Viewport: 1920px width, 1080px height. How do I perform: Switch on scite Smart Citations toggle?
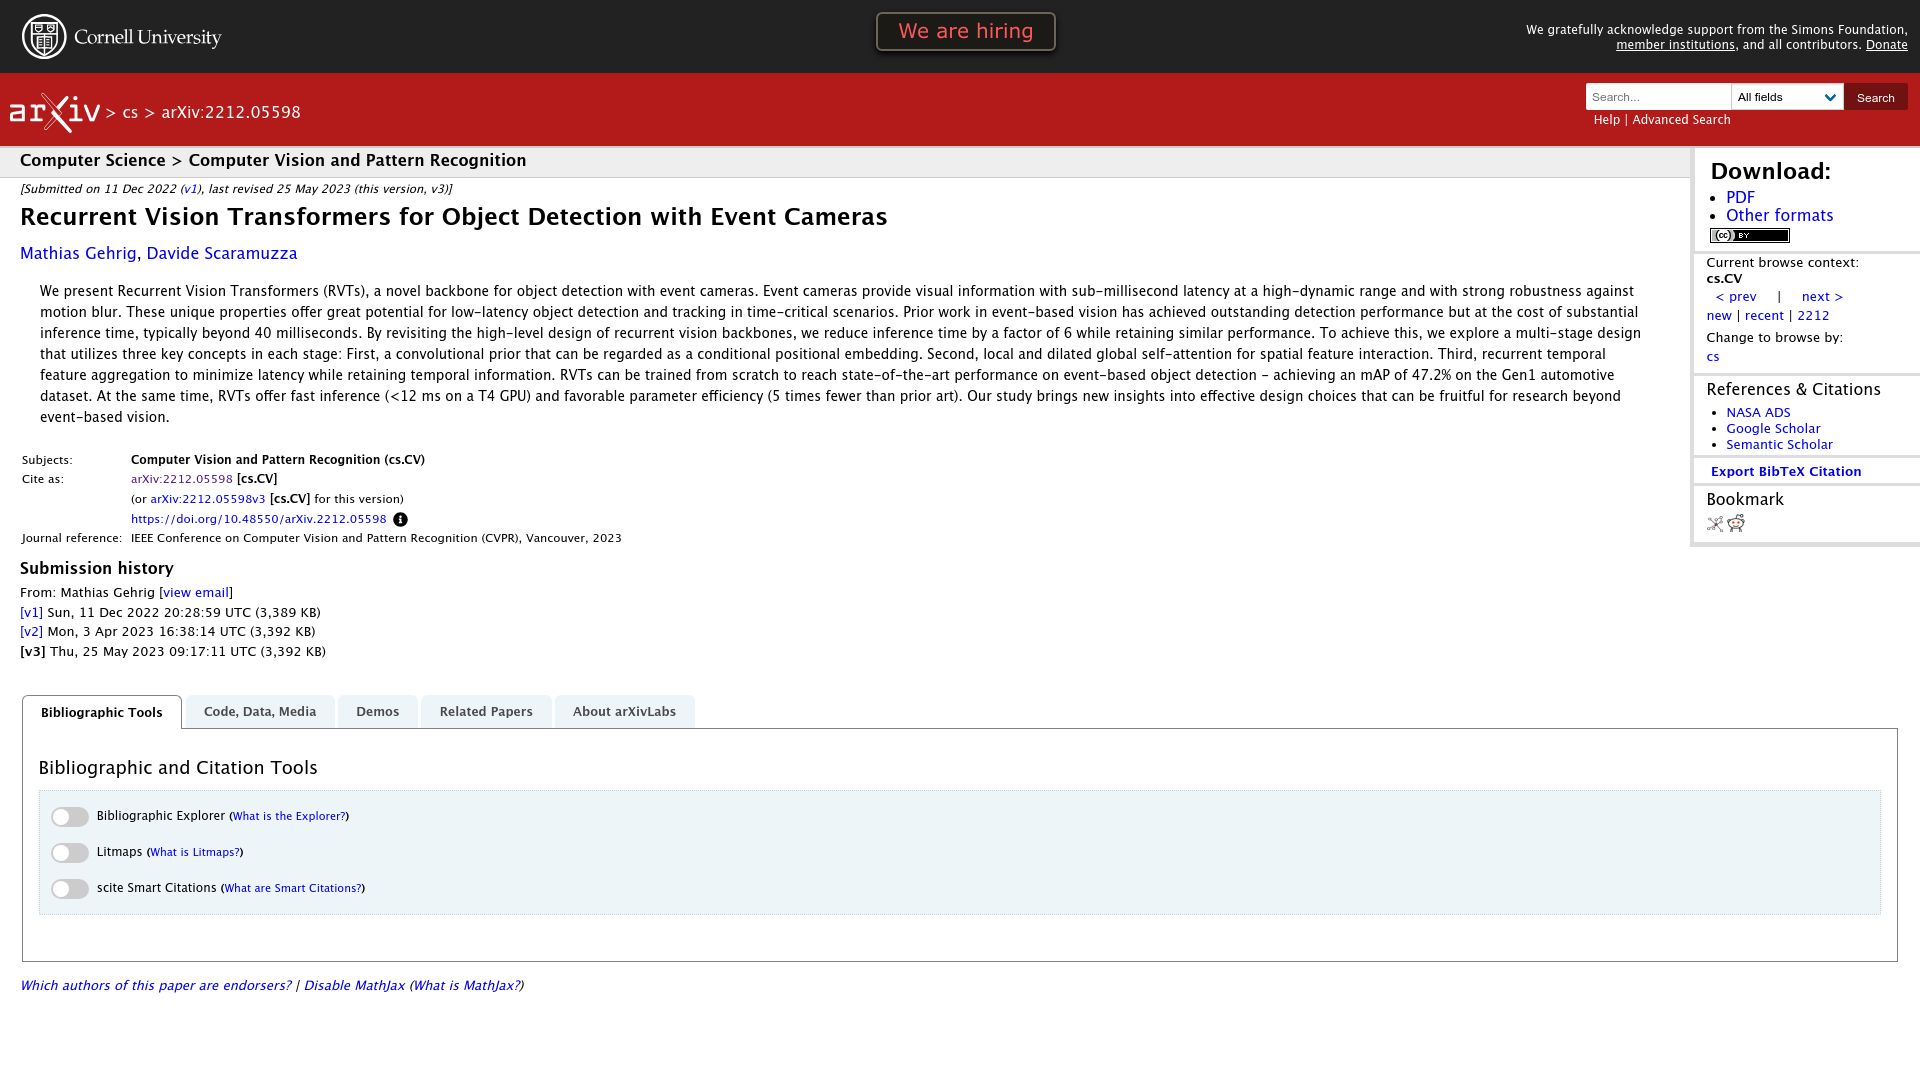(x=70, y=889)
